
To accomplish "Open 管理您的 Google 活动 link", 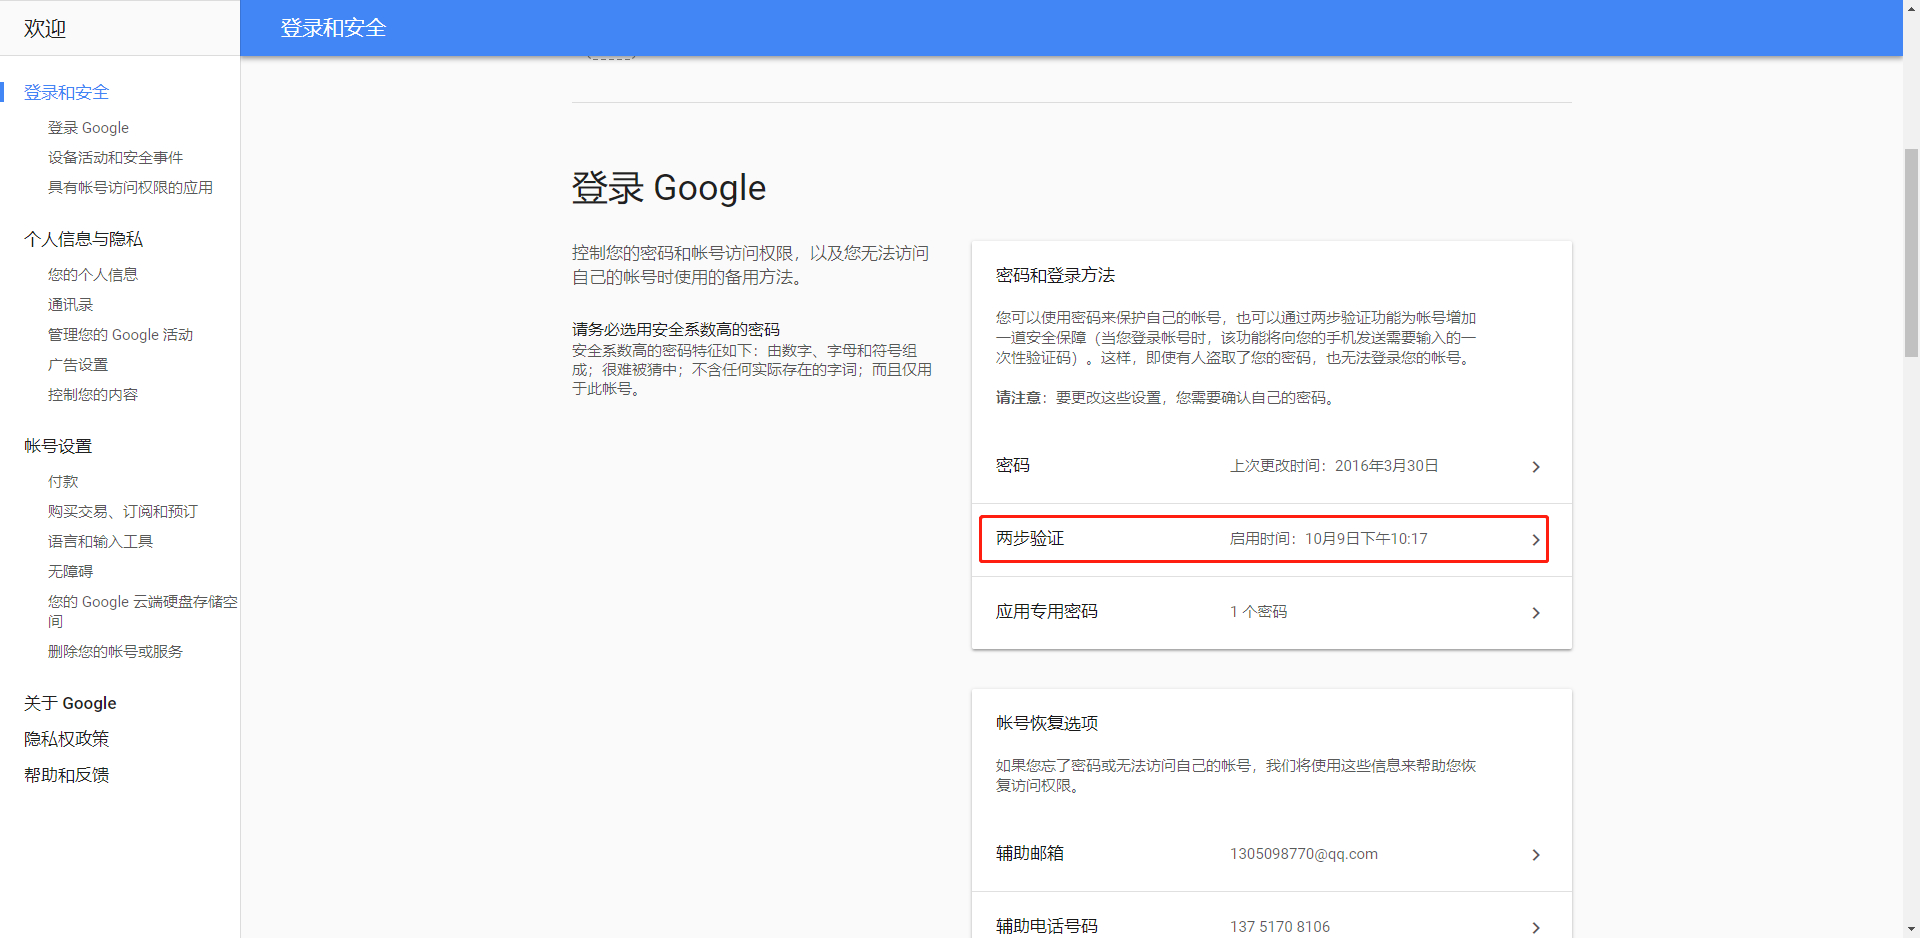I will coord(120,335).
